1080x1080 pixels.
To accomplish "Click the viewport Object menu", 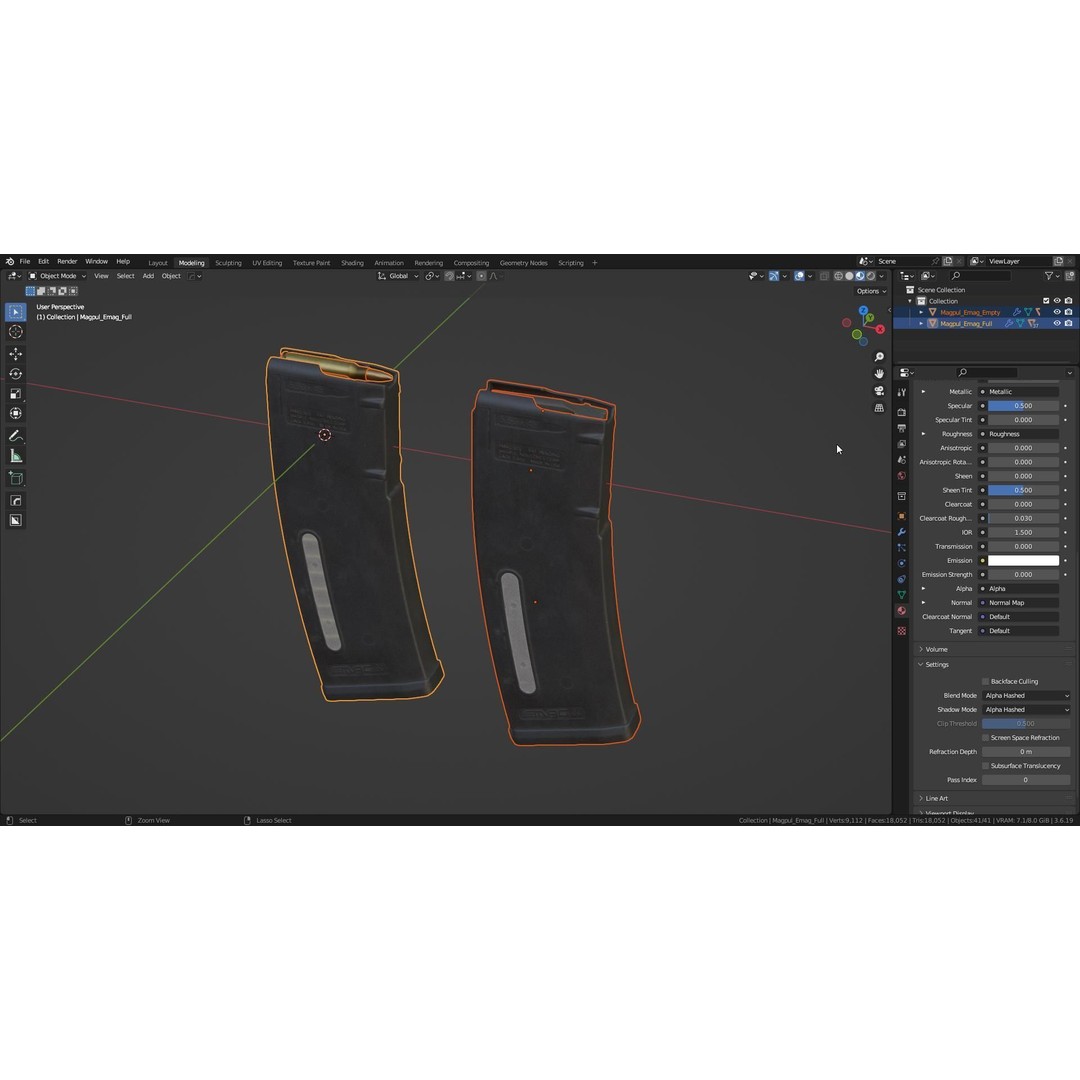I will click(x=171, y=276).
